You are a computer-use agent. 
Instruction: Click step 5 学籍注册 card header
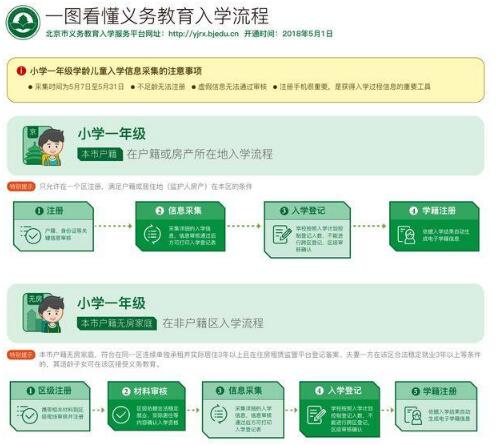click(436, 391)
